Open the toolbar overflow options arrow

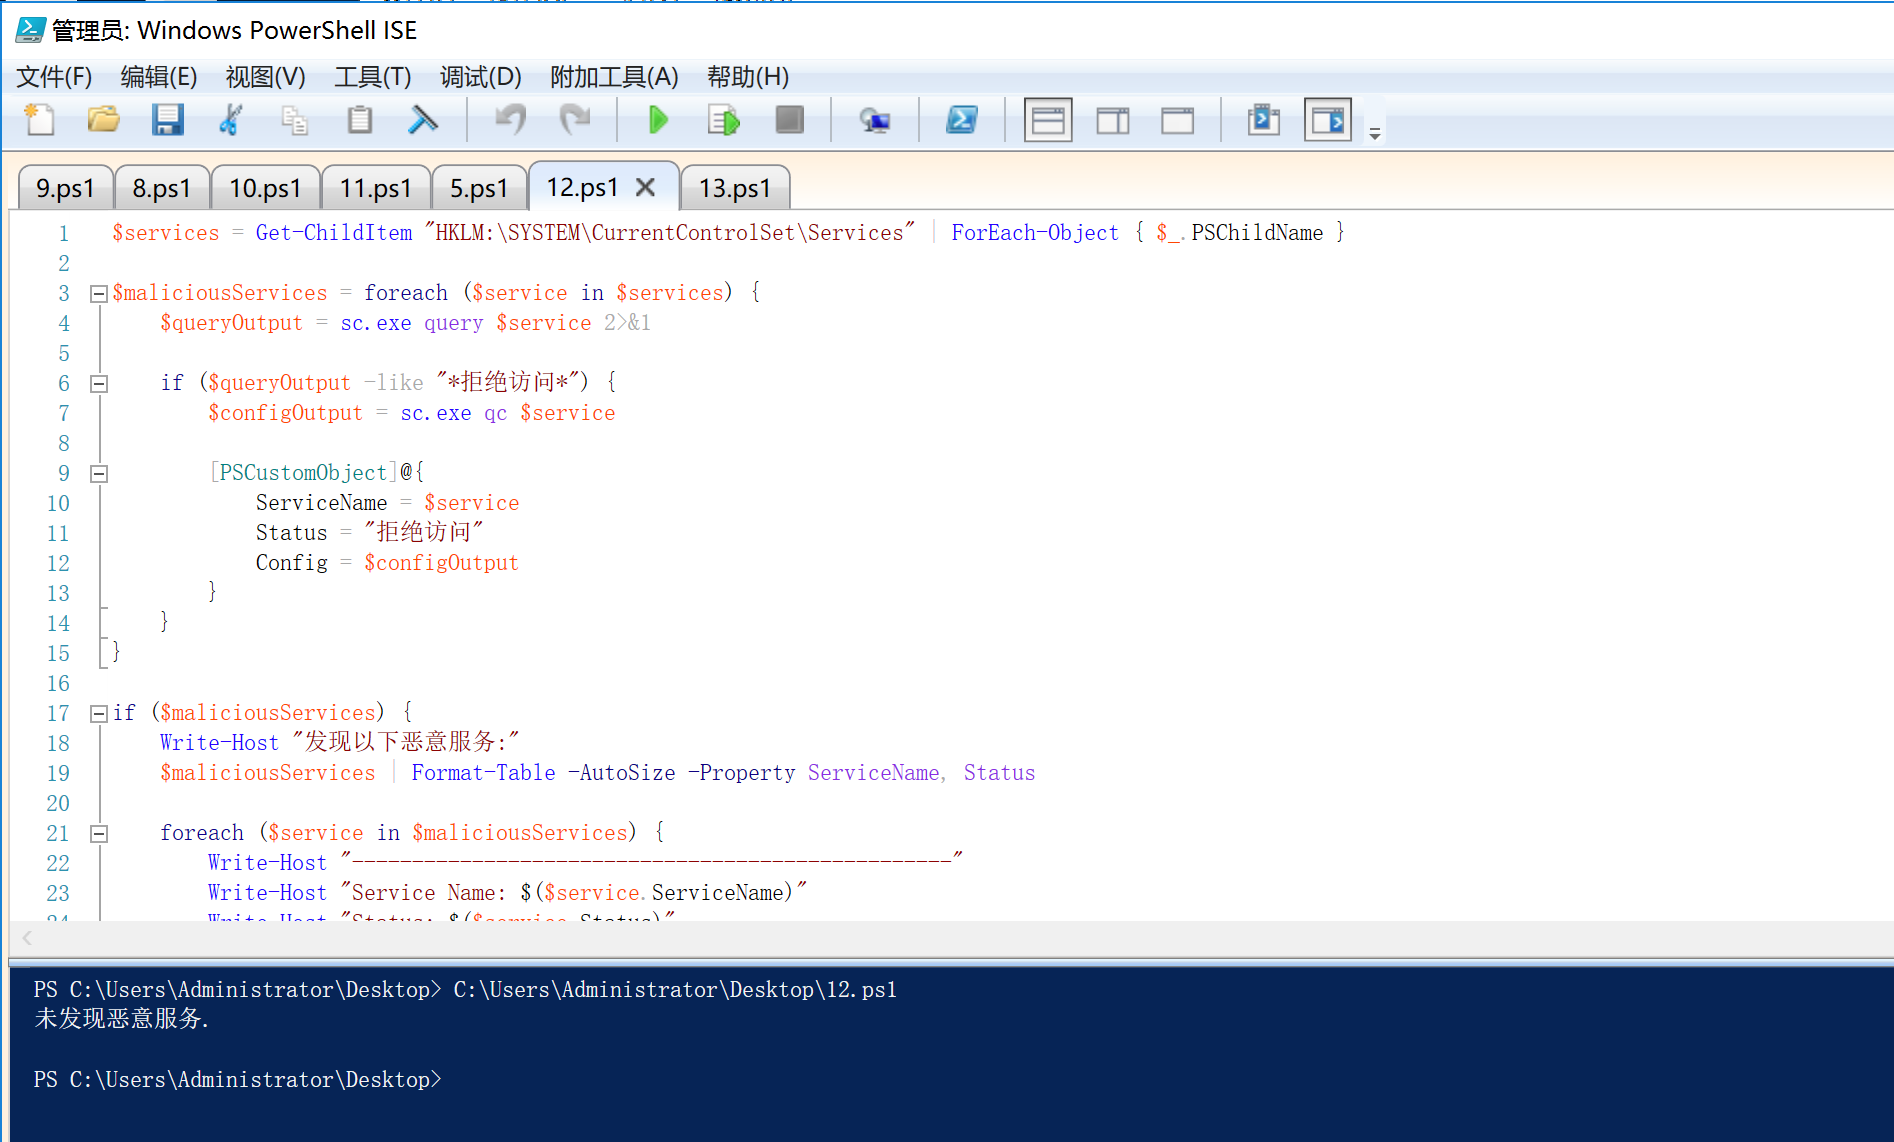1375,133
